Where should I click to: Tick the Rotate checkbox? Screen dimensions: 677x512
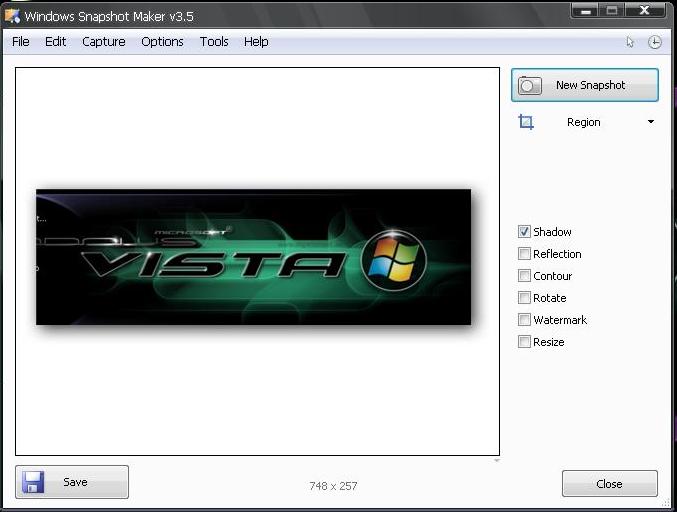click(x=524, y=298)
